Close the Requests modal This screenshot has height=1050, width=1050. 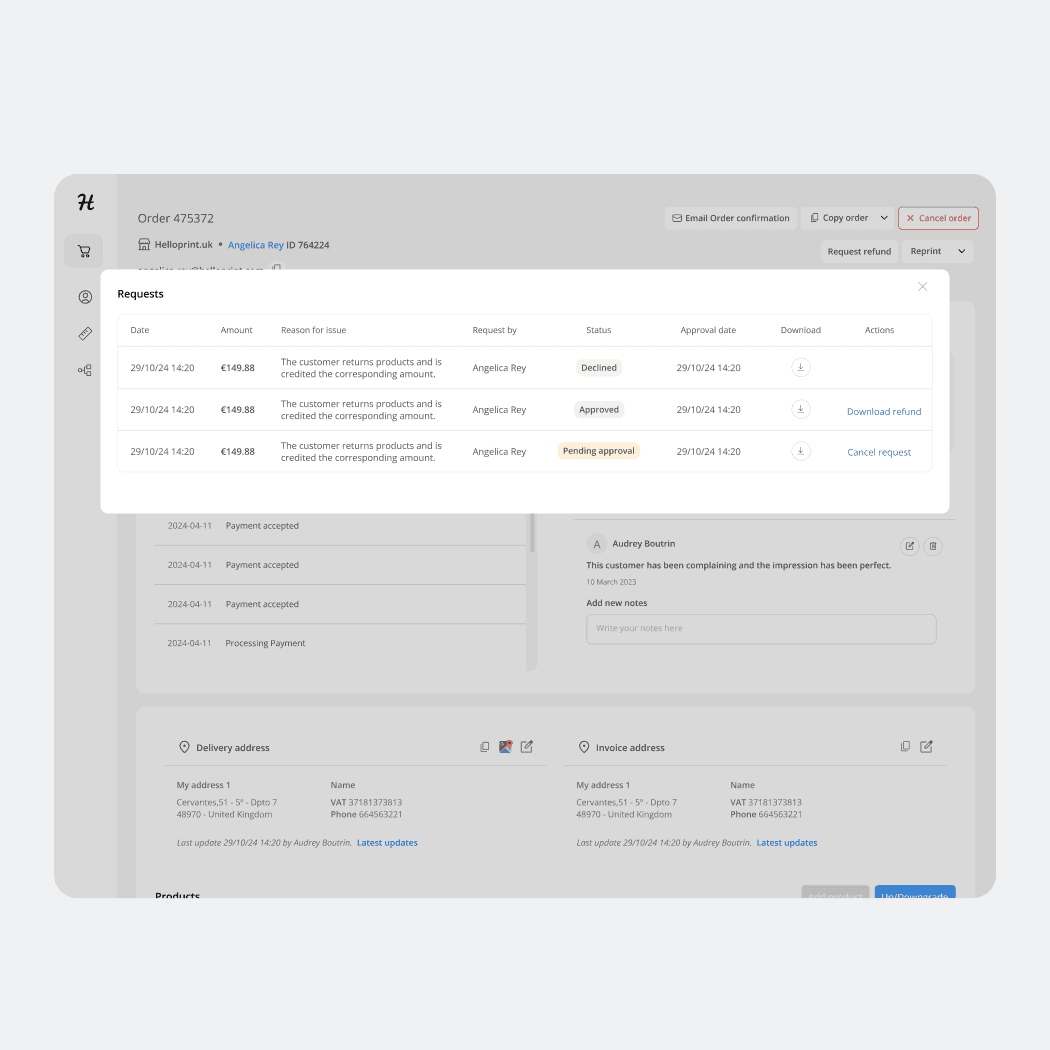[x=922, y=286]
